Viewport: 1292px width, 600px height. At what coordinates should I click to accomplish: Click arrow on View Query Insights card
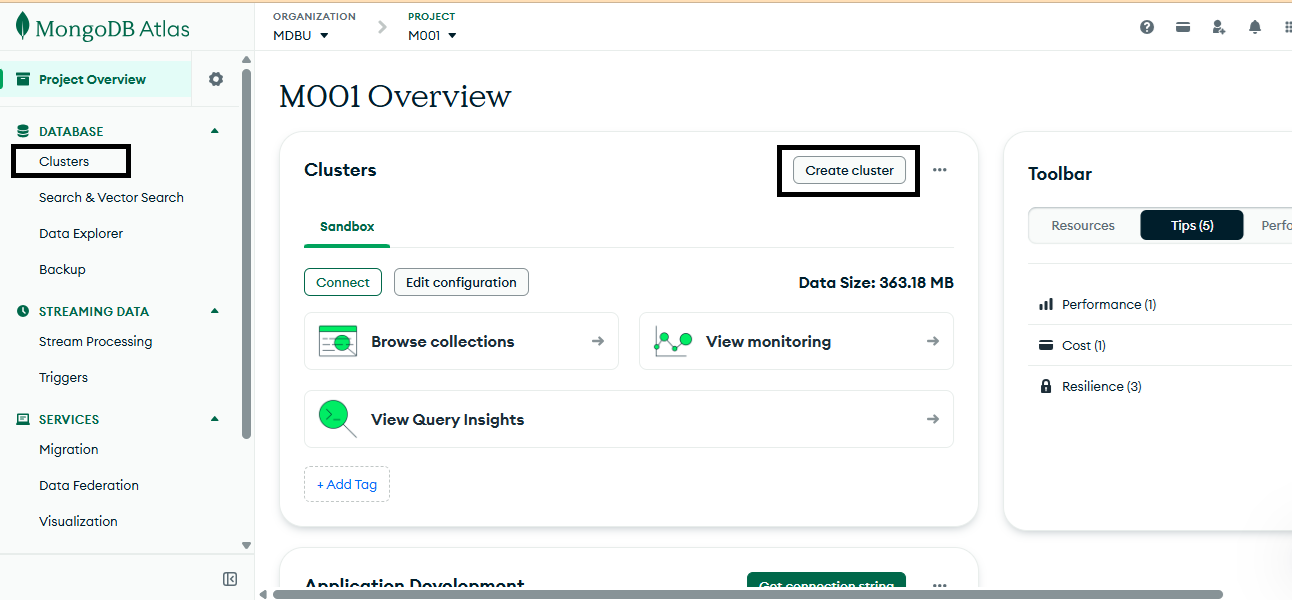933,419
